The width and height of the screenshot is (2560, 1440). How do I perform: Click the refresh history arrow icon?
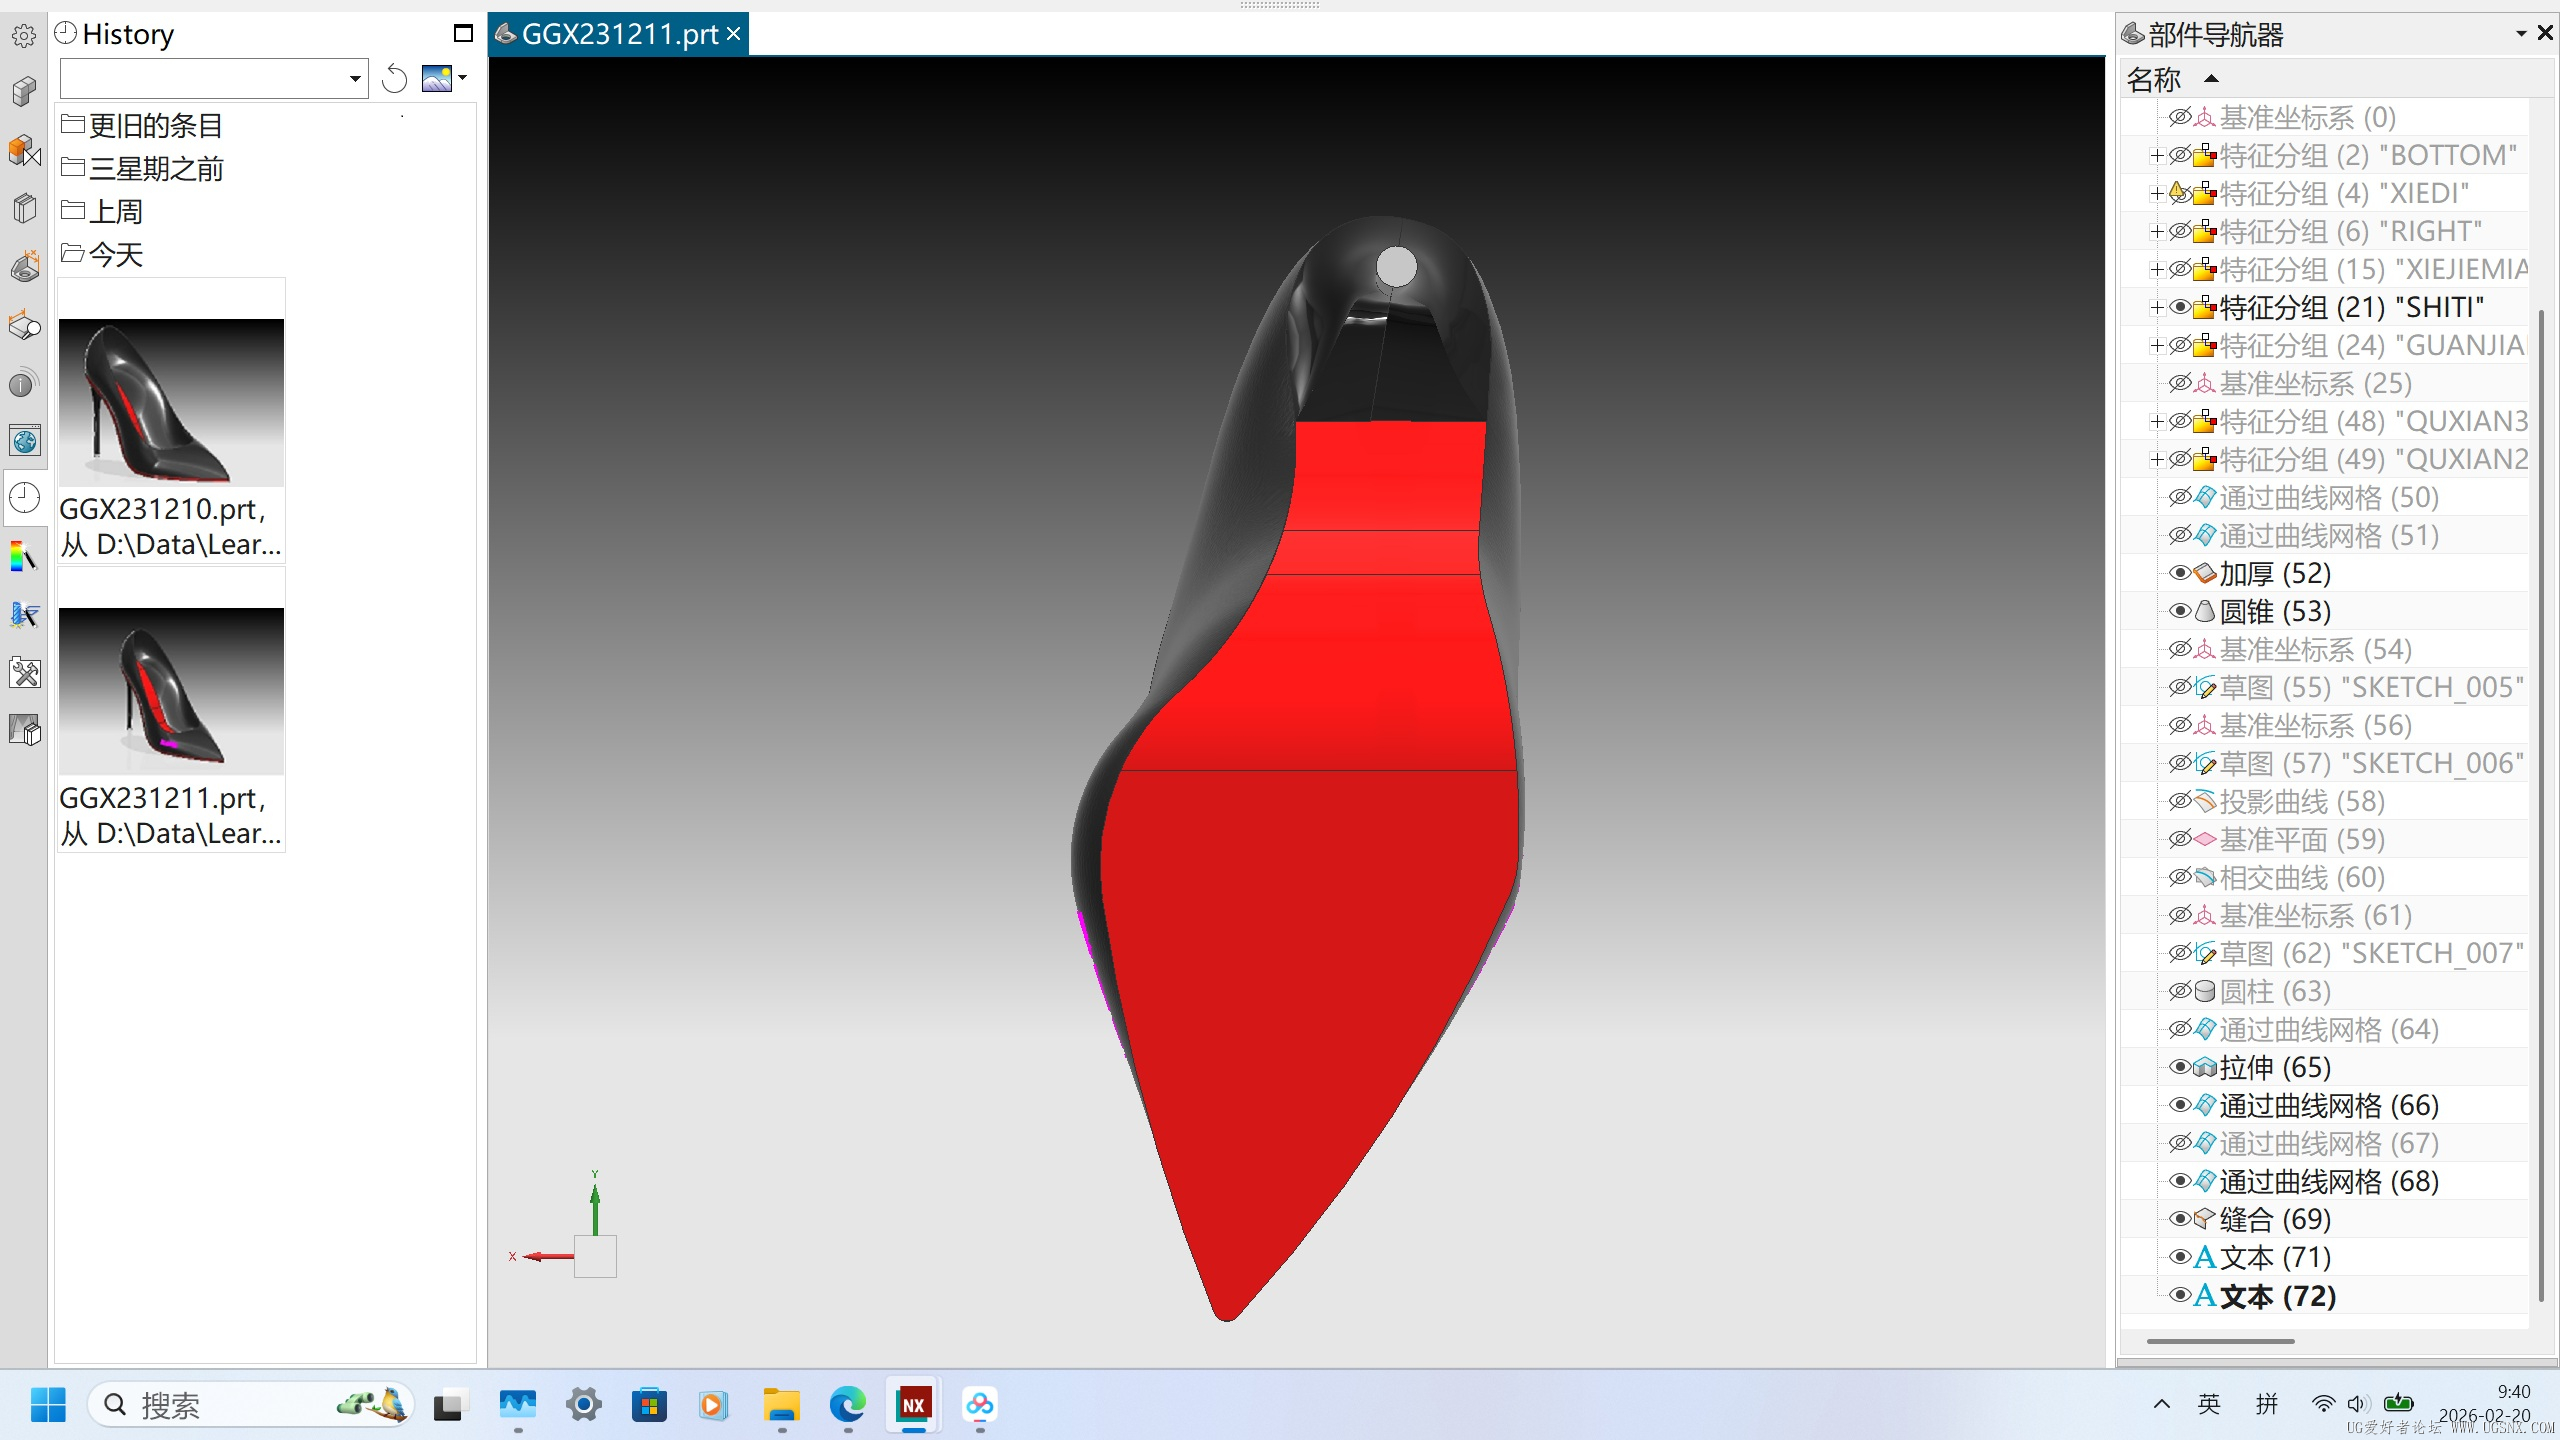click(x=394, y=78)
